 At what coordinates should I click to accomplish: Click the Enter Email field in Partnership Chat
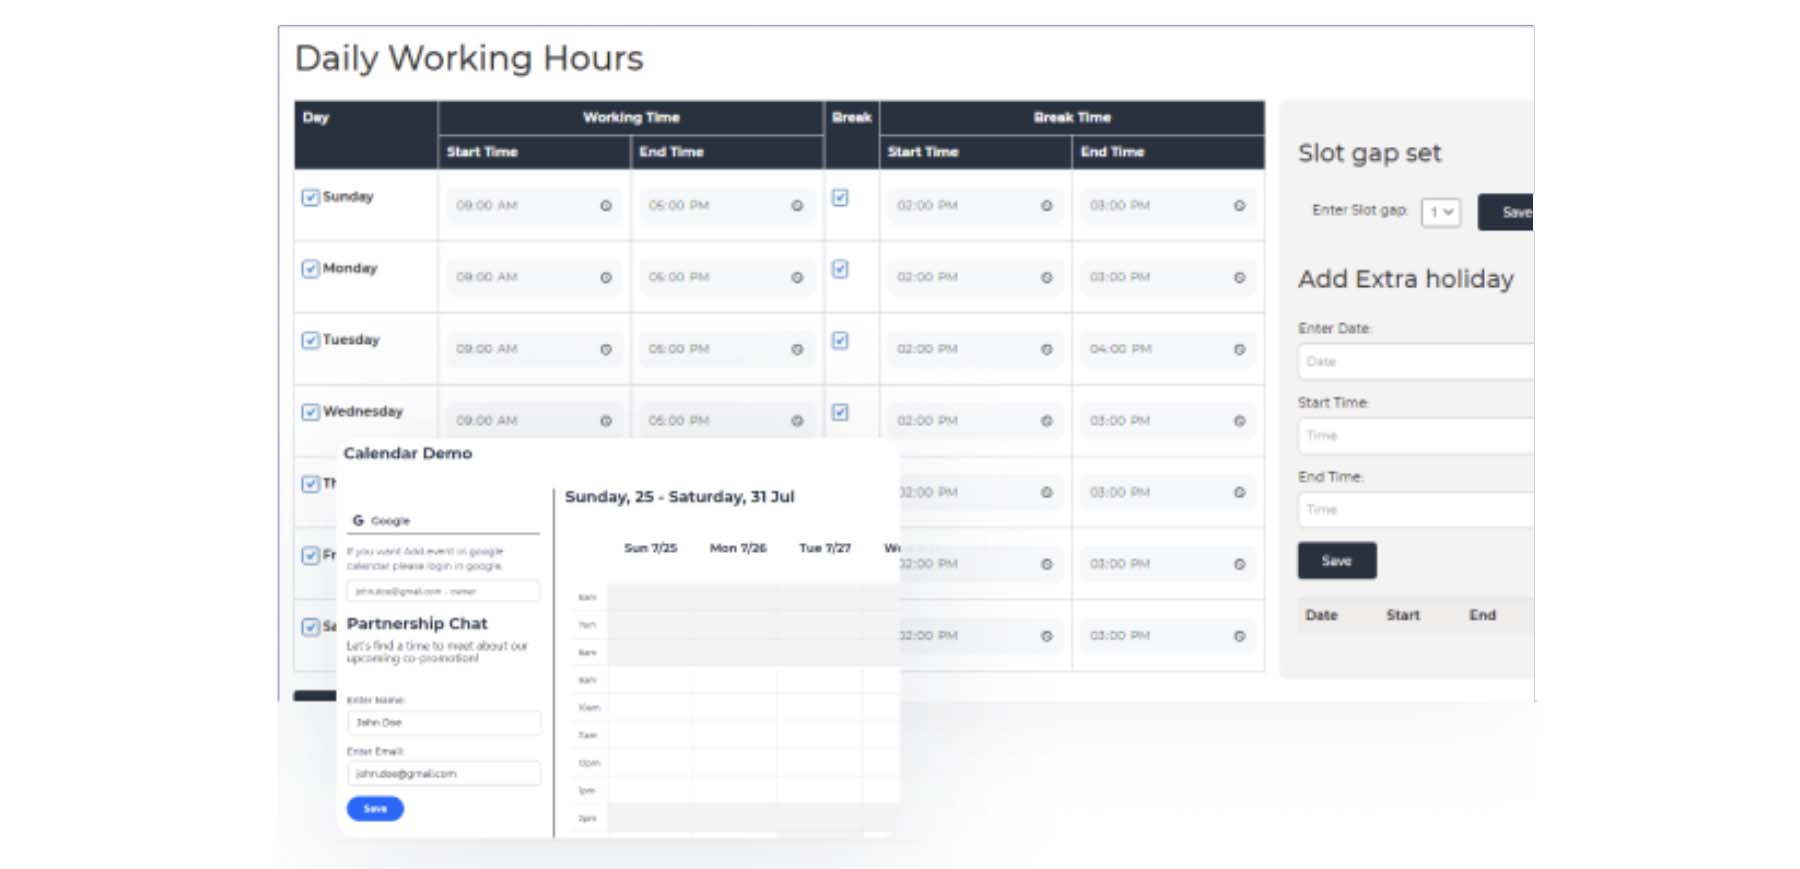point(444,773)
